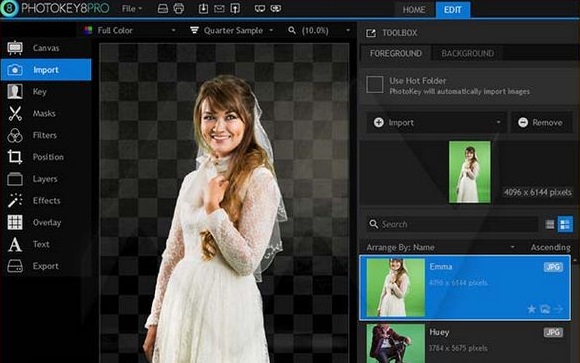Switch to grid view layout
Image resolution: width=580 pixels, height=363 pixels.
565,224
